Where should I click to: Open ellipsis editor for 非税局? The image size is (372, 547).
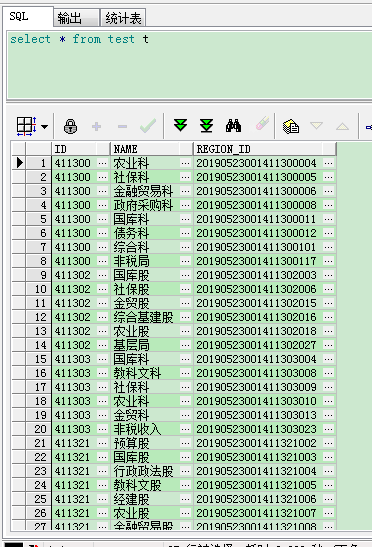point(185,261)
